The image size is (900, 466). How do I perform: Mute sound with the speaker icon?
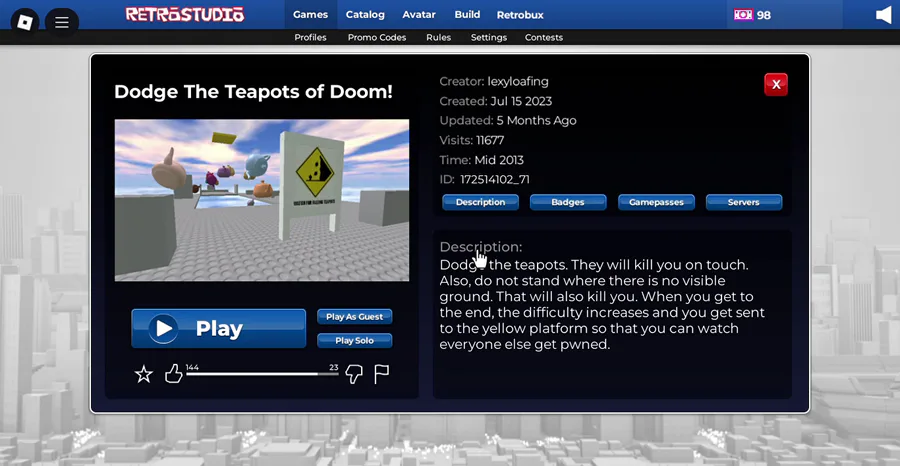pos(883,15)
